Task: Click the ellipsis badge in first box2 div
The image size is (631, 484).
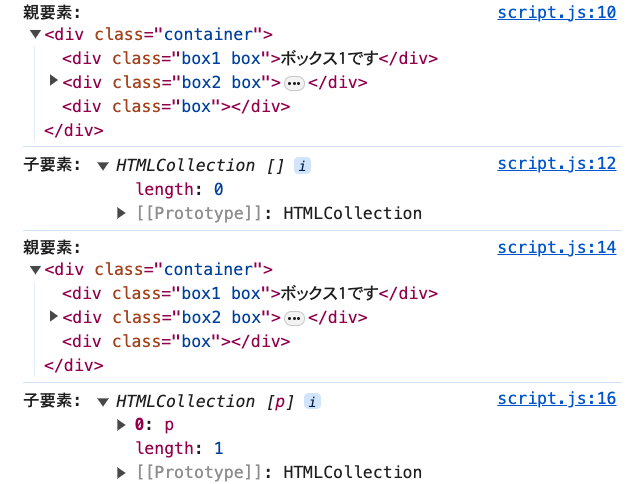Action: [294, 83]
